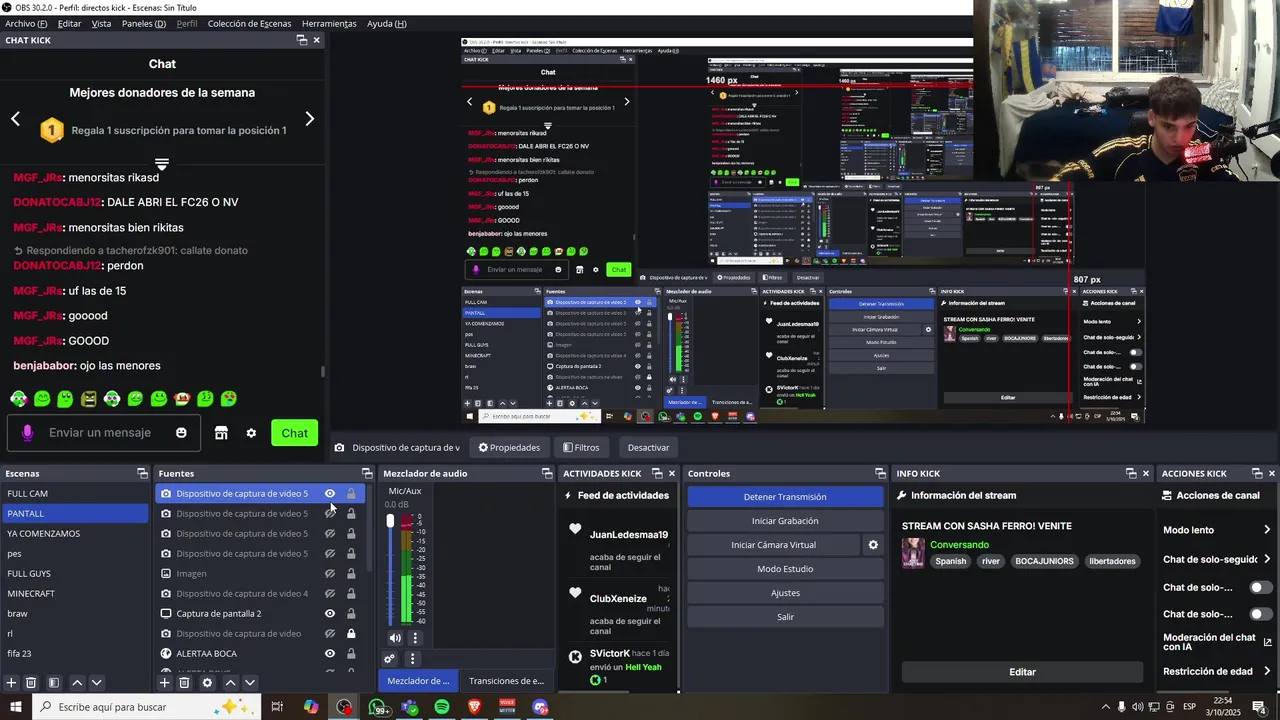Show next top donor slide
1280x720 pixels.
(309, 119)
